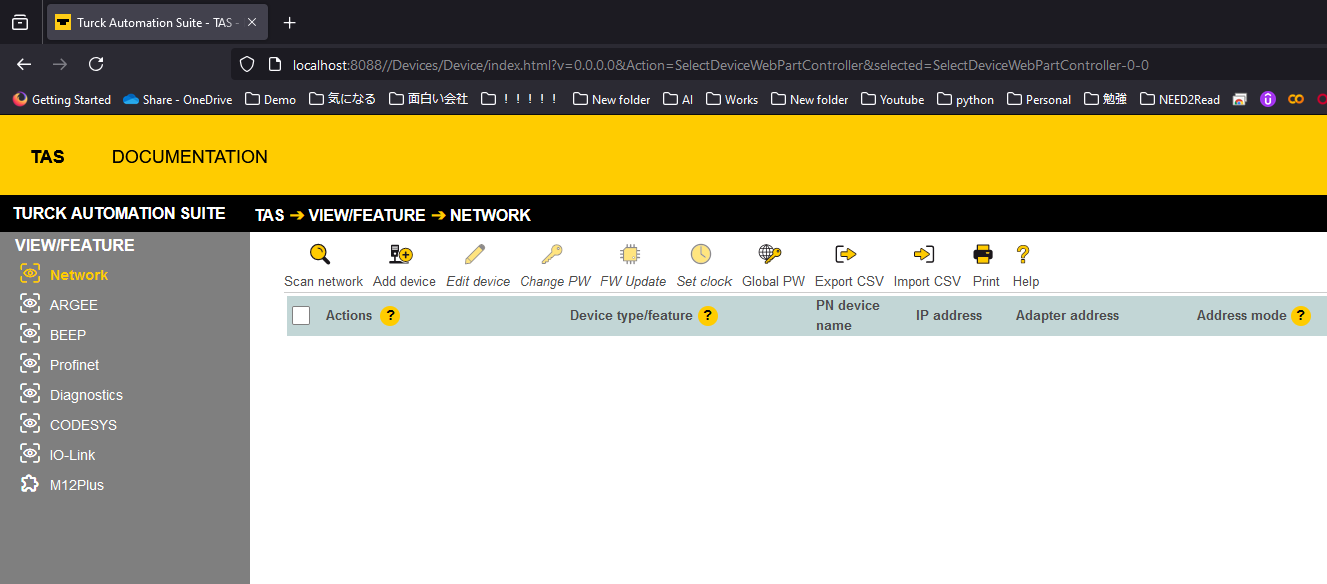This screenshot has width=1327, height=584.
Task: Select the Turck Automation Suite browser tab
Action: coord(159,22)
